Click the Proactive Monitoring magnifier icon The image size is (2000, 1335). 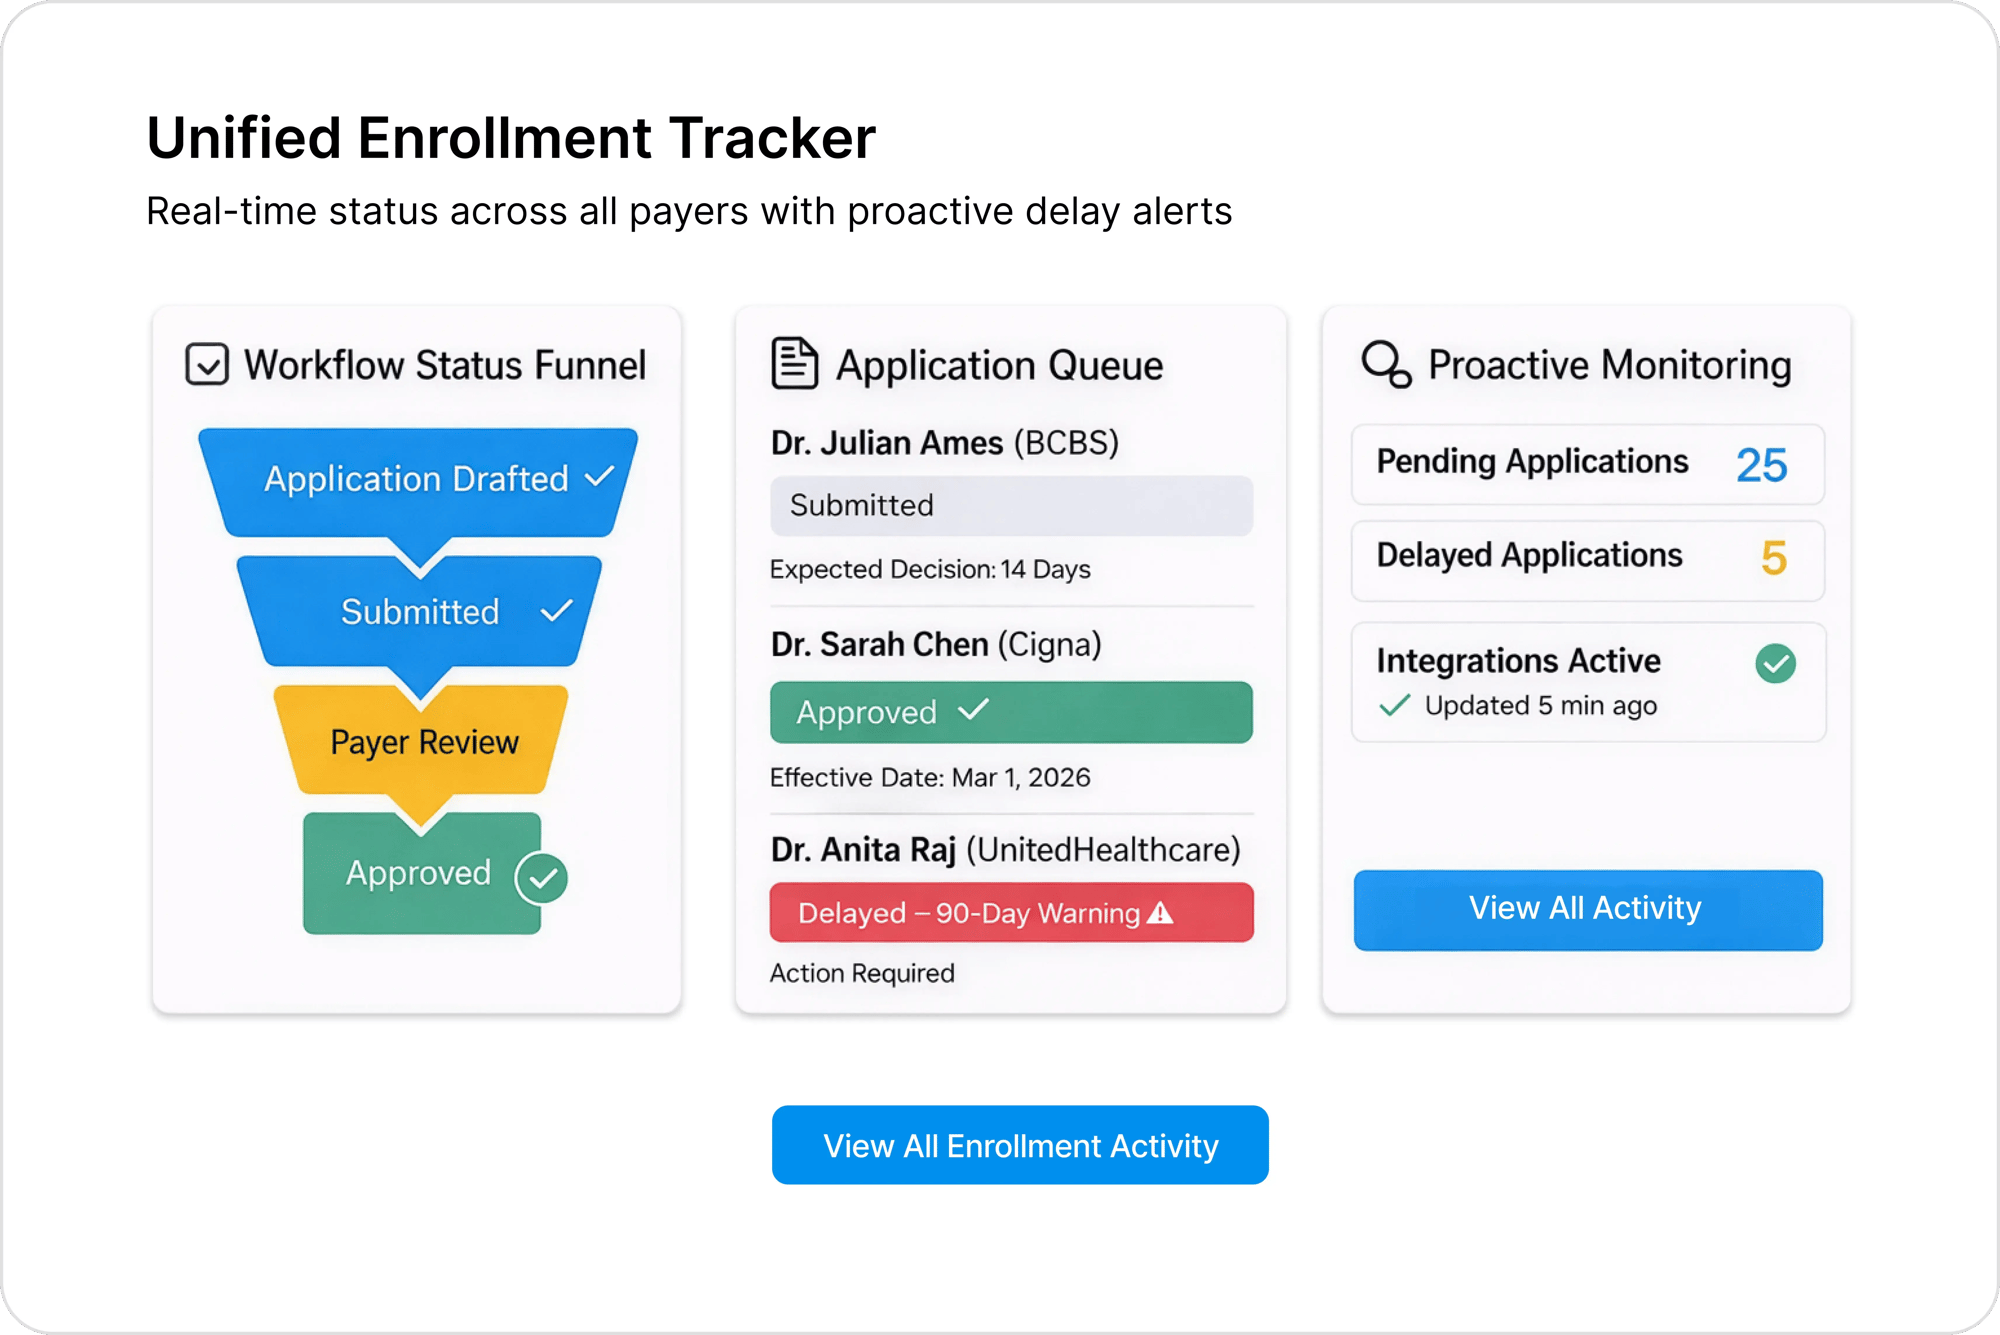1387,364
